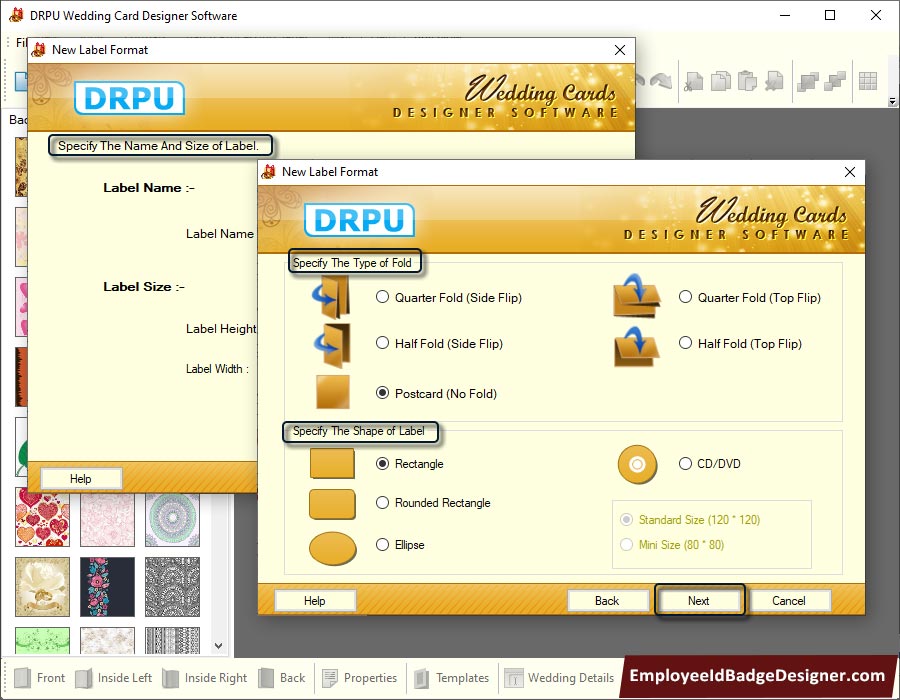Choose Half Fold (Top Flip)
Image resolution: width=900 pixels, height=700 pixels.
[x=685, y=343]
